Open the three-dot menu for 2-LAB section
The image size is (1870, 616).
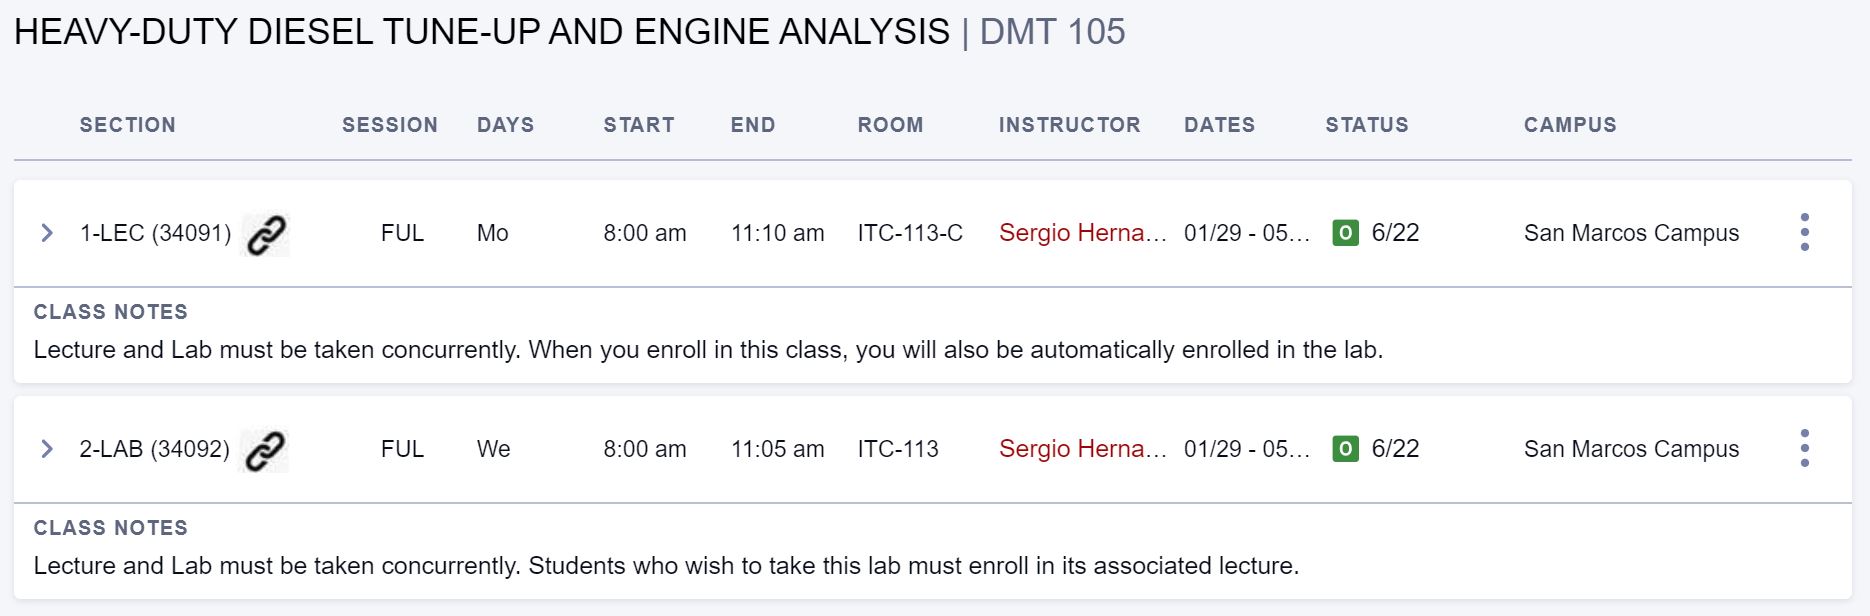1804,448
